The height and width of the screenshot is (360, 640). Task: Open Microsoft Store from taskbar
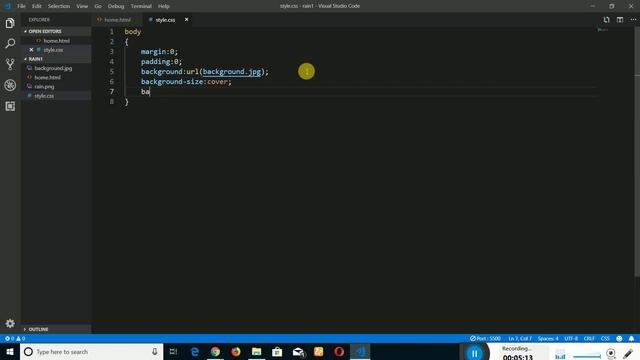[x=277, y=351]
